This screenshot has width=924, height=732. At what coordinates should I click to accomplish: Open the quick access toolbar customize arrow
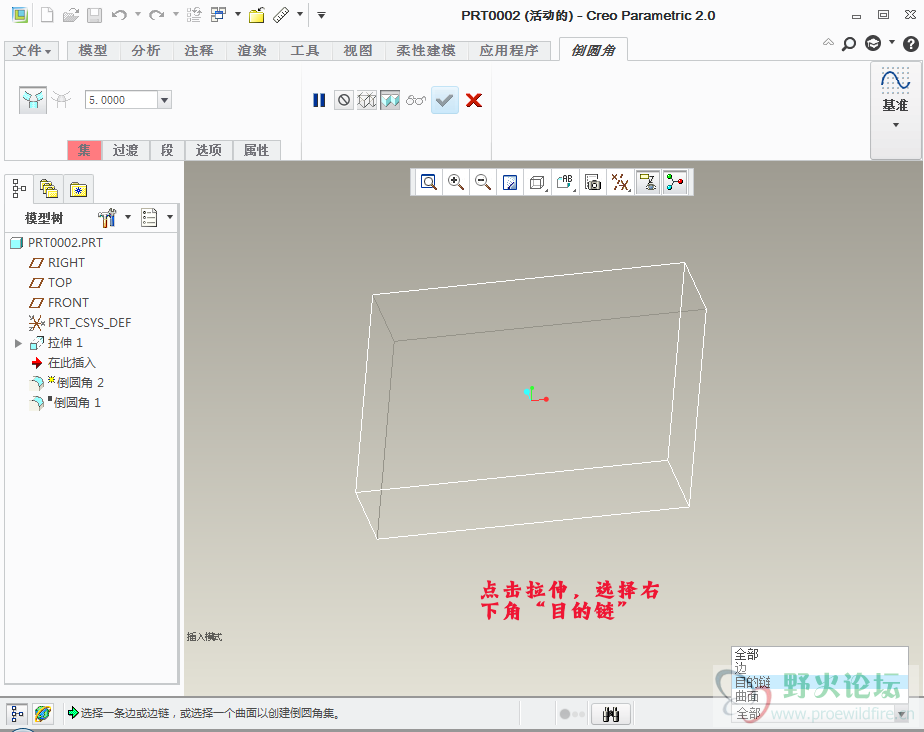(x=321, y=15)
